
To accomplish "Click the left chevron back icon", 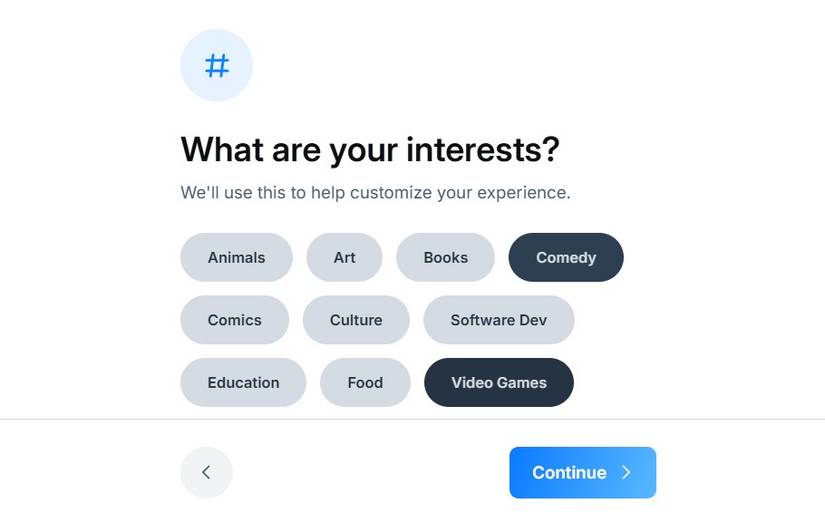I will pyautogui.click(x=206, y=472).
